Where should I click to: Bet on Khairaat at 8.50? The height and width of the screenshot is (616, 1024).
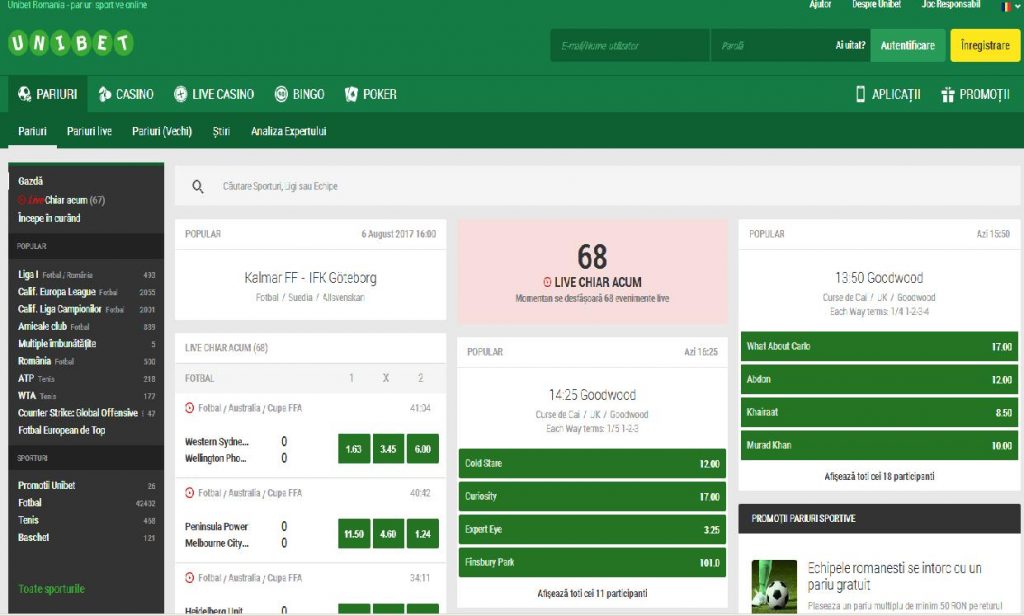(879, 412)
